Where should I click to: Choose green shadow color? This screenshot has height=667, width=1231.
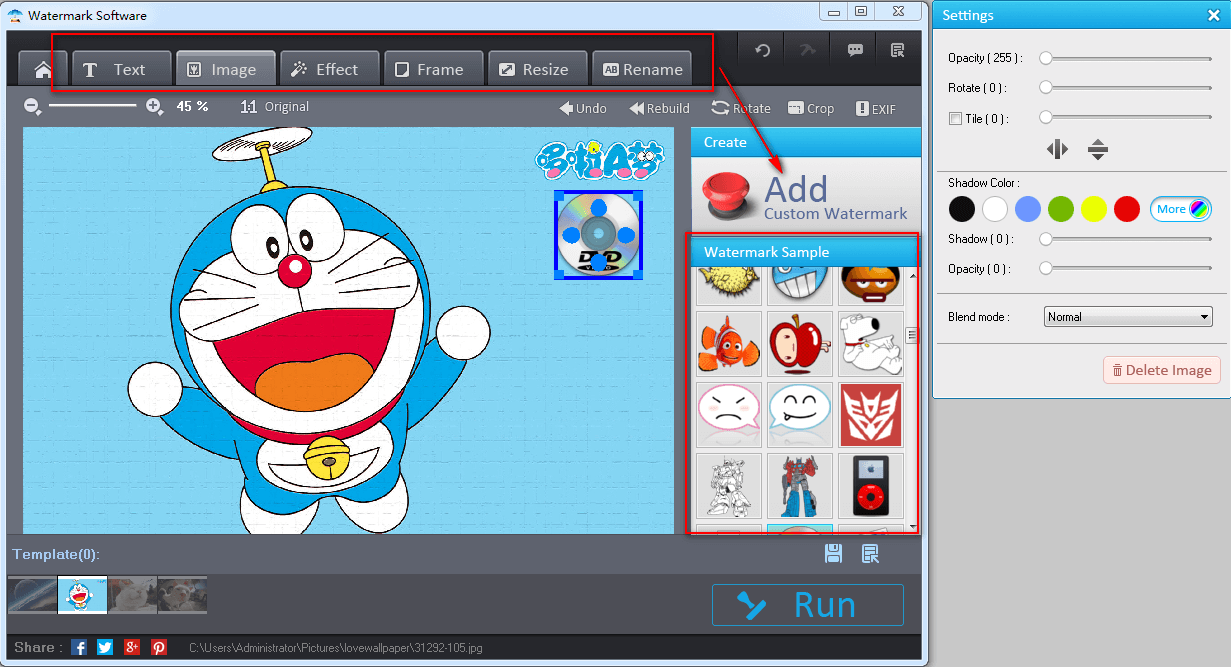click(x=1061, y=209)
